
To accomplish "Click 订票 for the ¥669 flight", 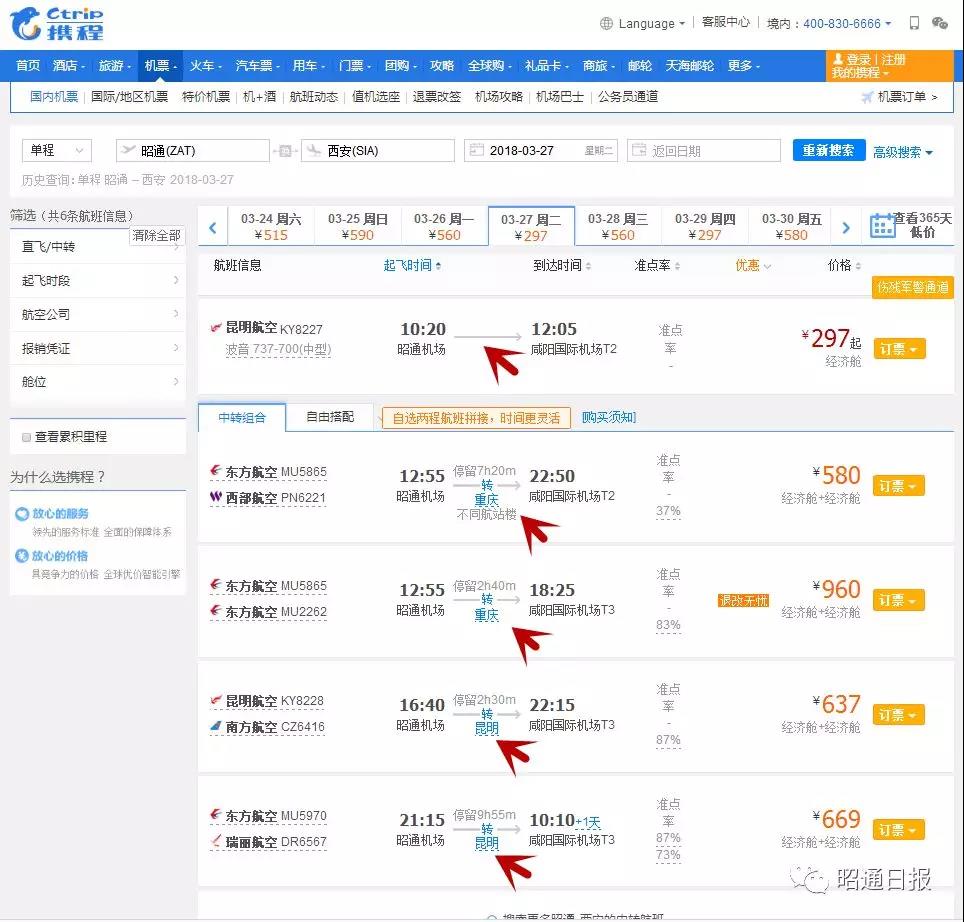I will [898, 830].
